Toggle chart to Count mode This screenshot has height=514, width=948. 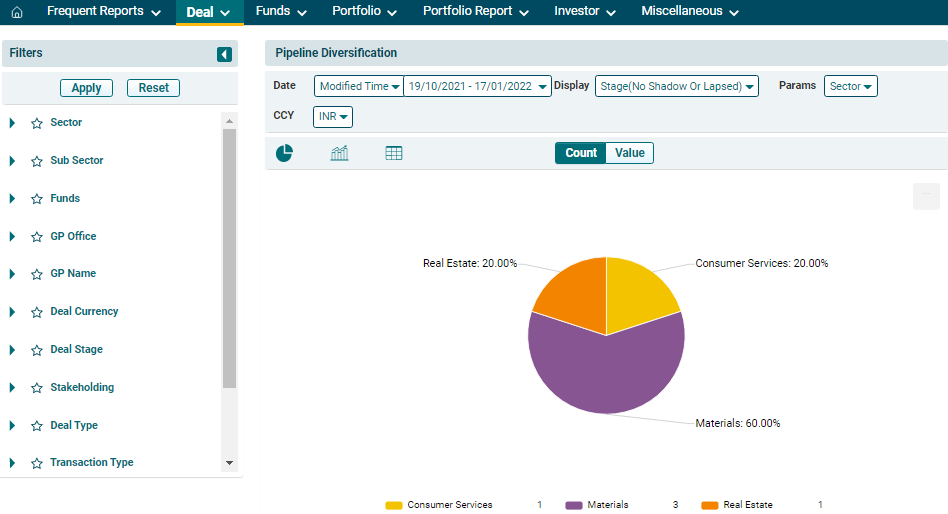580,153
